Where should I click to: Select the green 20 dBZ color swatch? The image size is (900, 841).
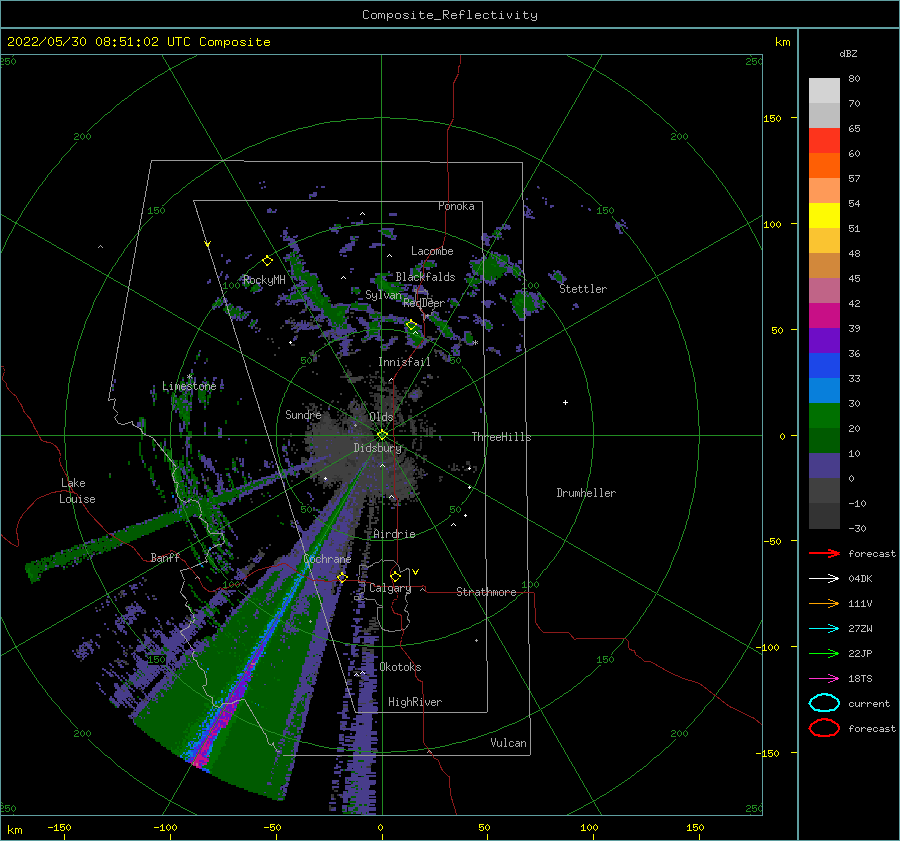[x=824, y=416]
